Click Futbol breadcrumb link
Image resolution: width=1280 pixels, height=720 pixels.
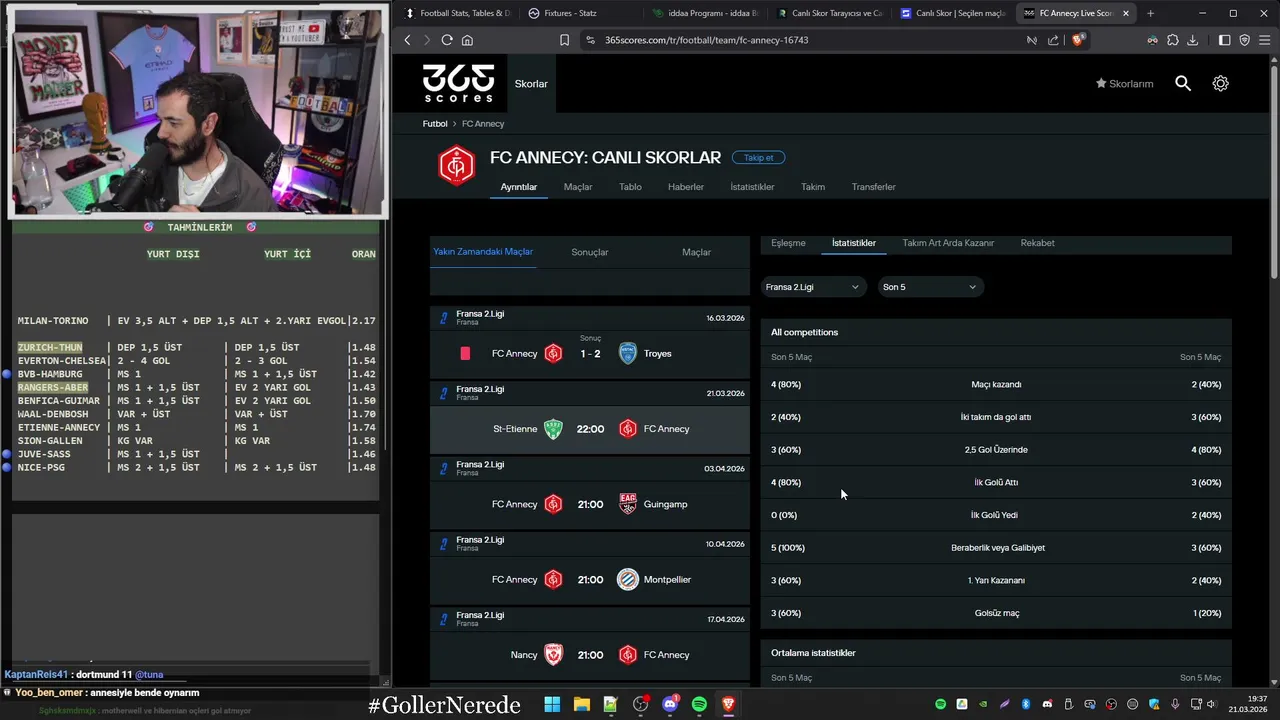coord(435,124)
